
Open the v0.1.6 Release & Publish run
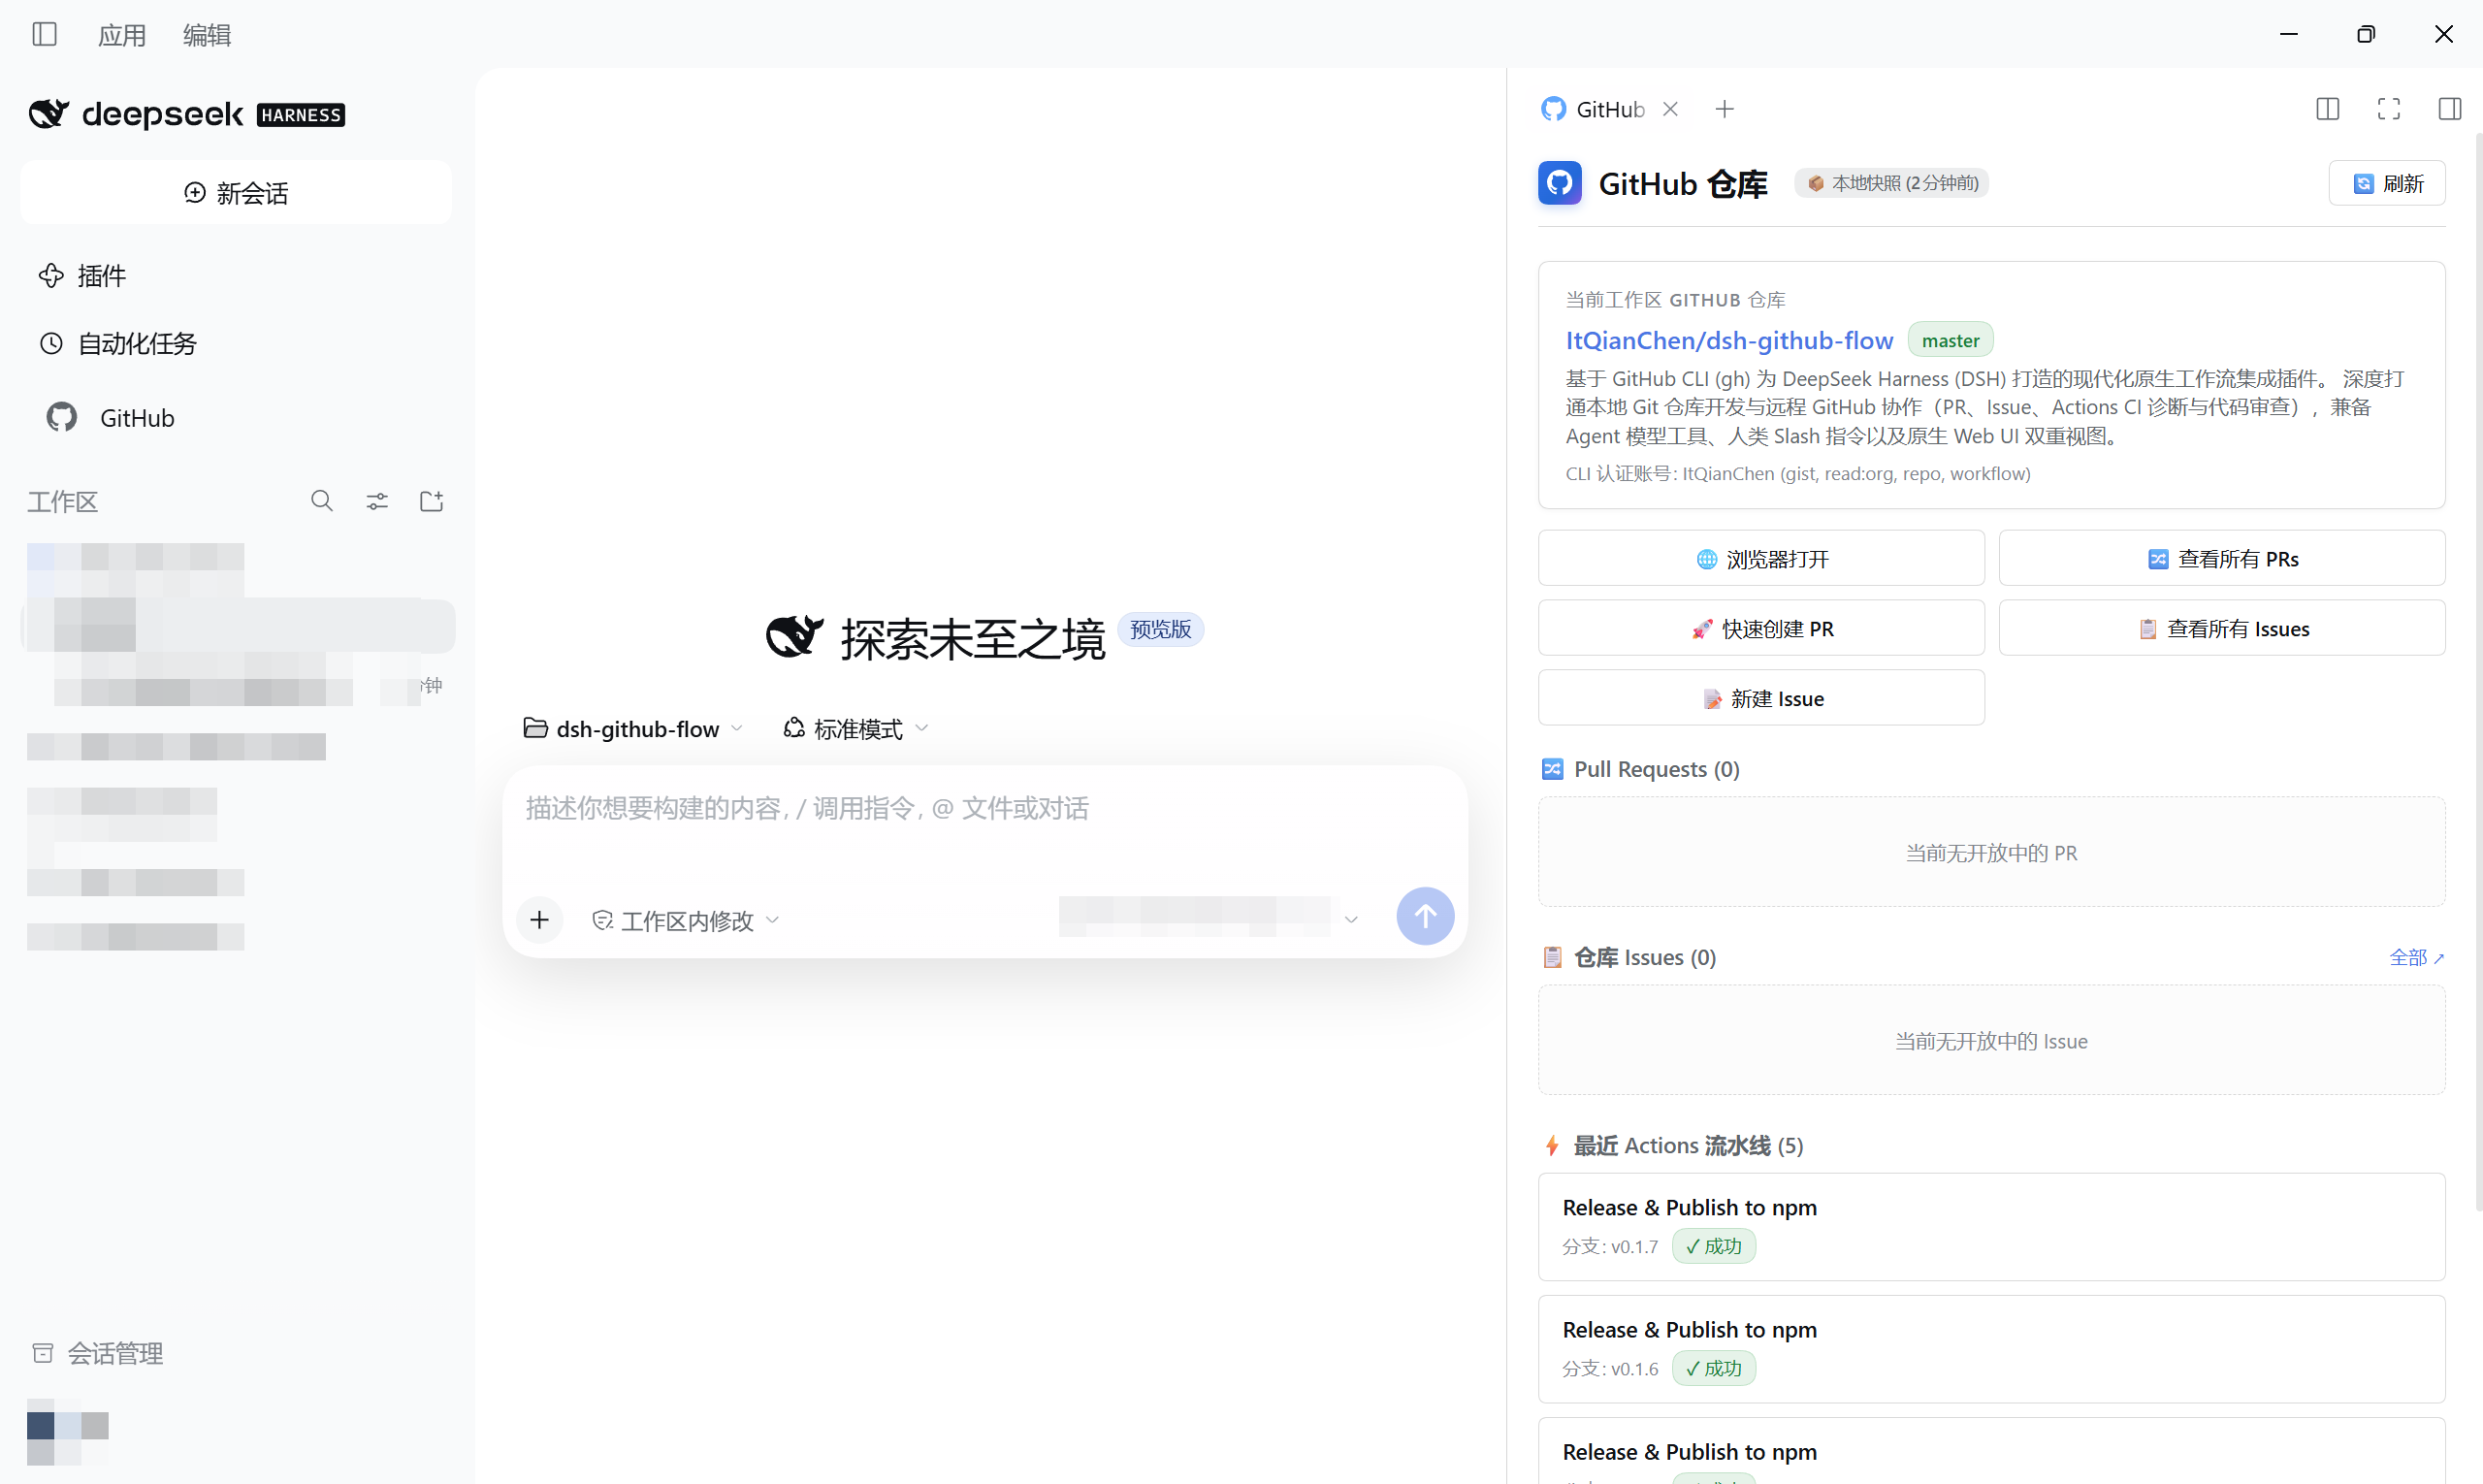pyautogui.click(x=1991, y=1348)
